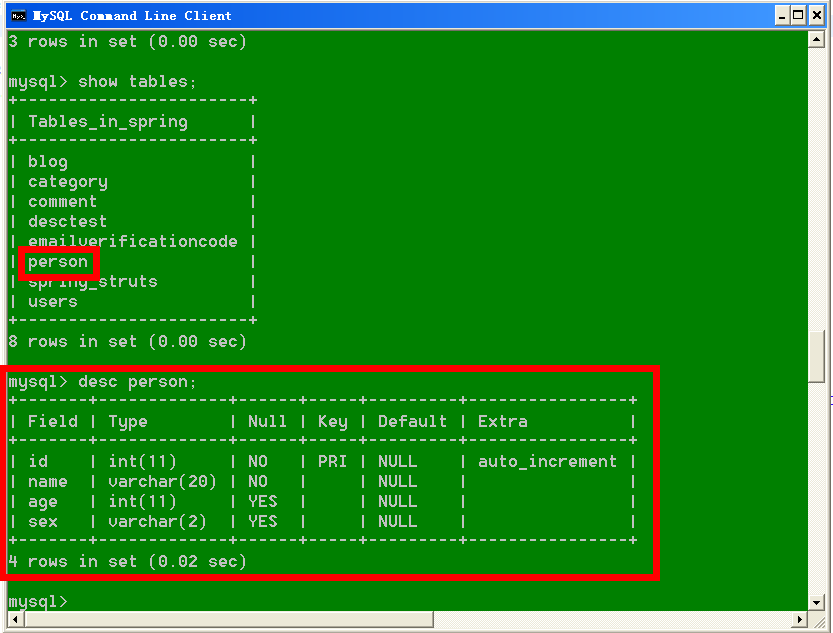Click the 'Extra' column header

coord(503,422)
